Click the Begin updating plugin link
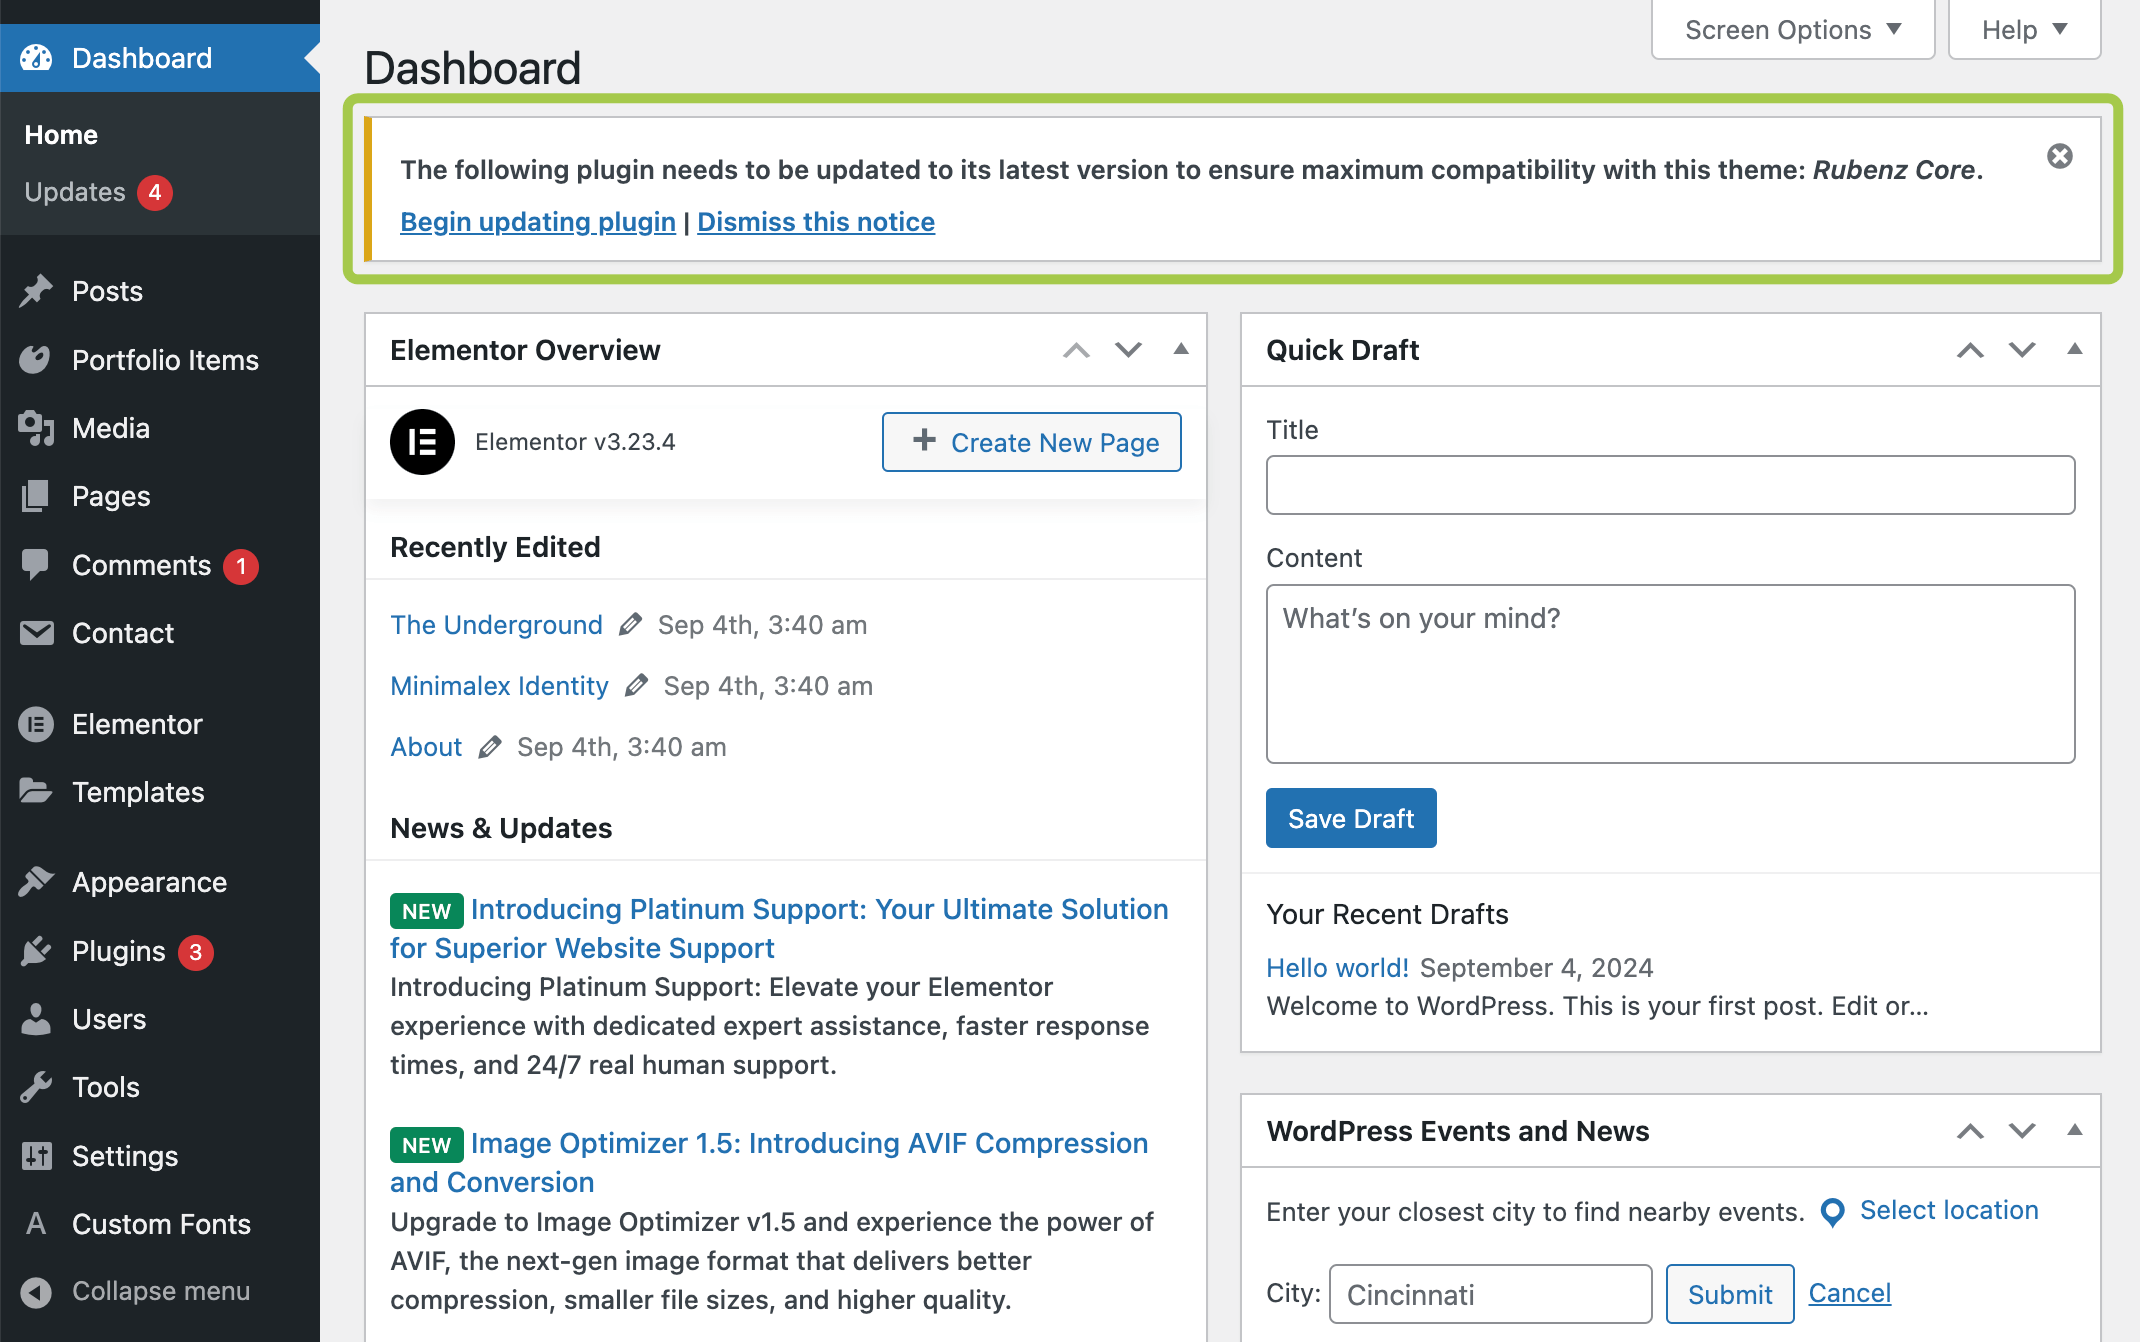This screenshot has width=2140, height=1342. click(537, 222)
